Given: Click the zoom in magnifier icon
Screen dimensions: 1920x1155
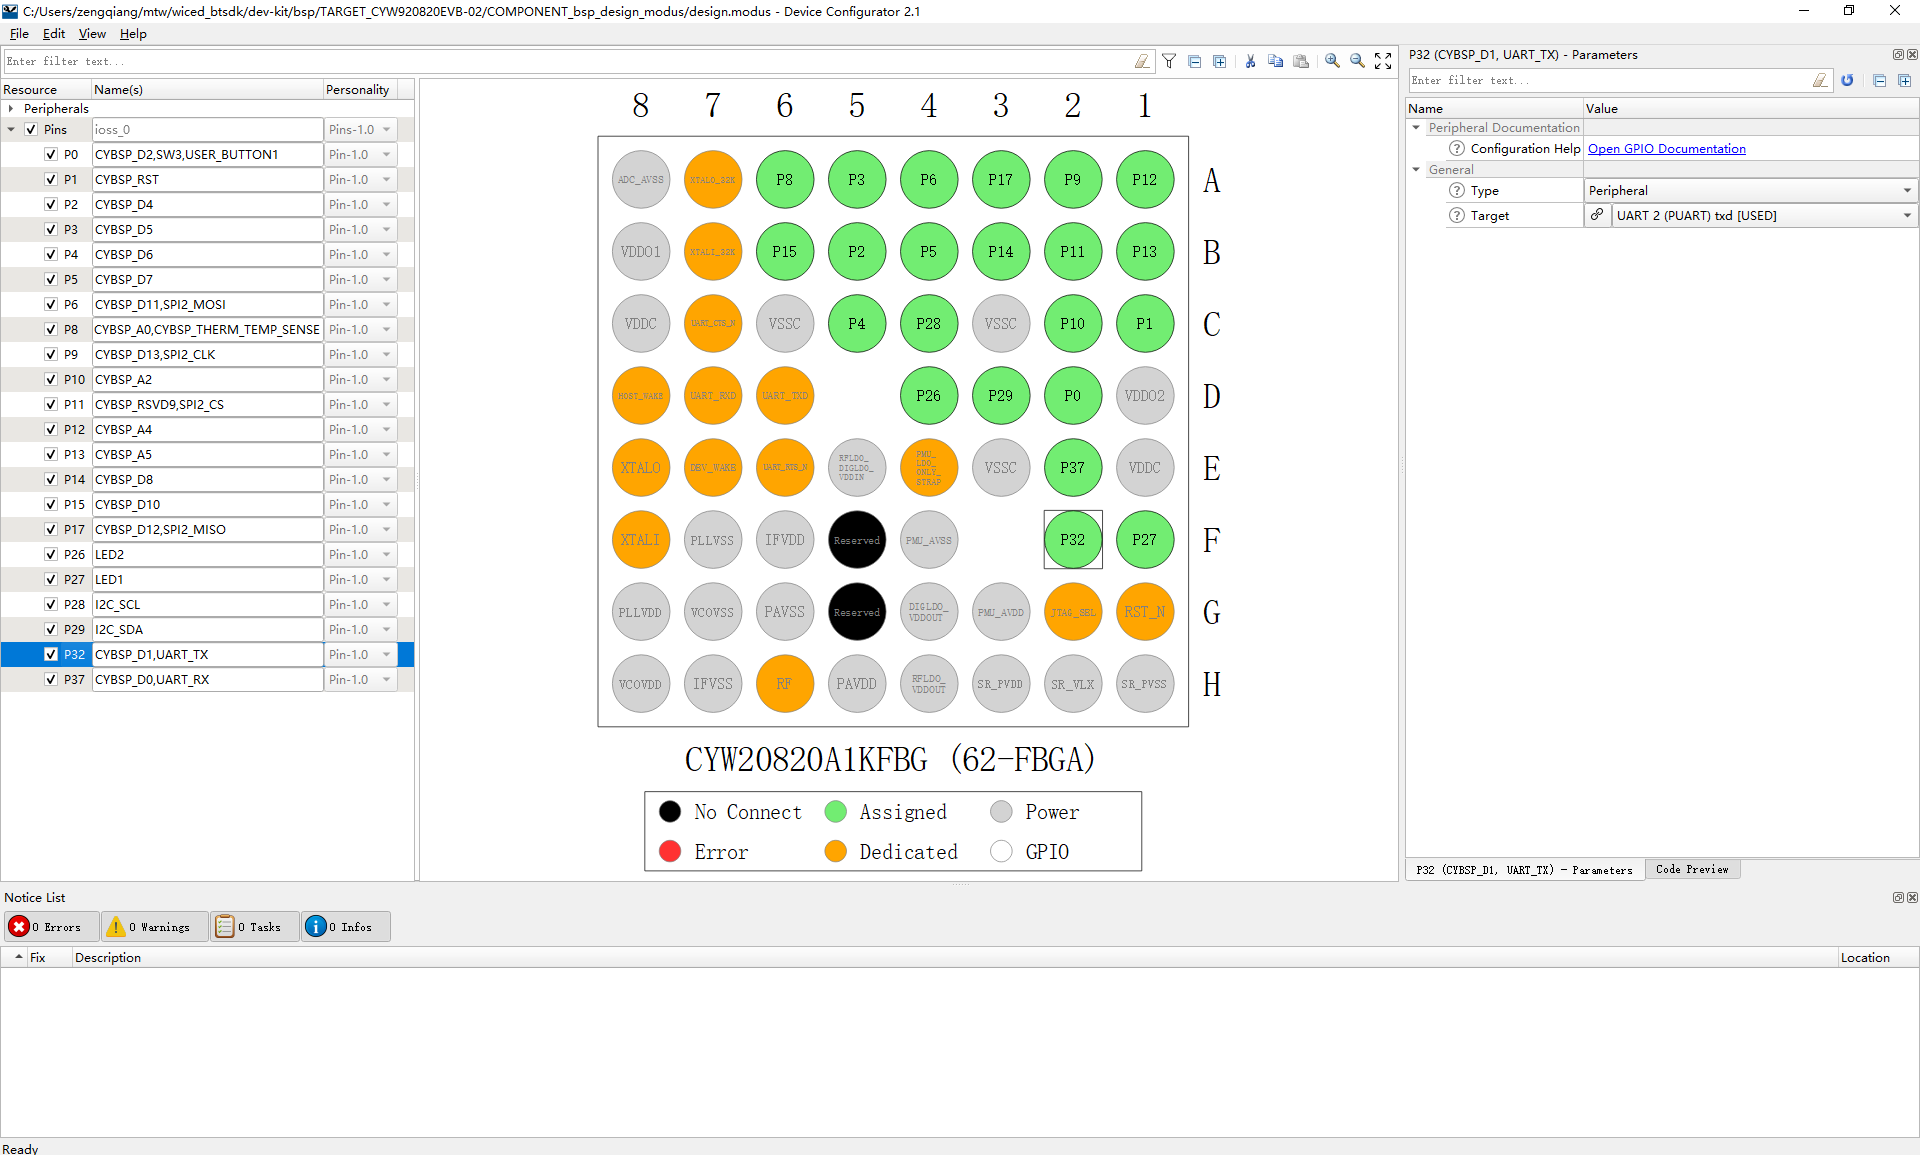Looking at the screenshot, I should pos(1332,62).
